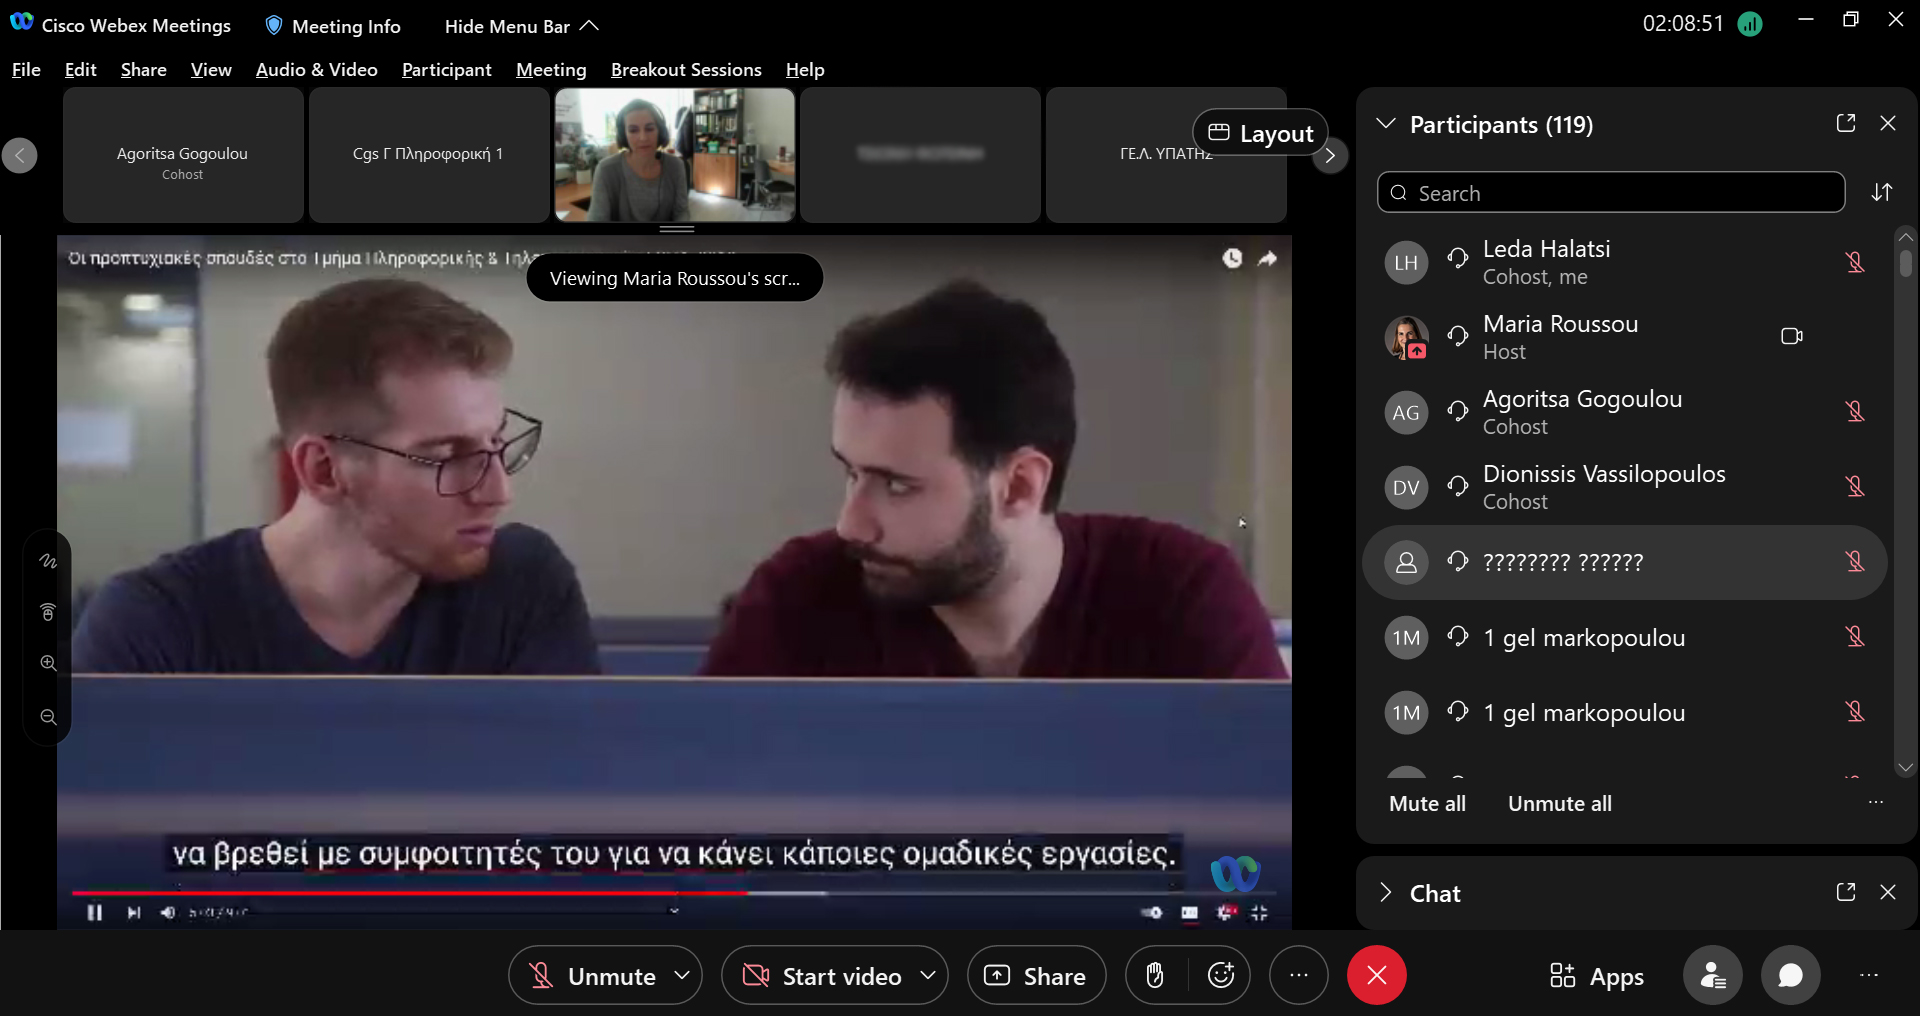This screenshot has height=1016, width=1920.
Task: Close the Participants panel
Action: point(1888,123)
